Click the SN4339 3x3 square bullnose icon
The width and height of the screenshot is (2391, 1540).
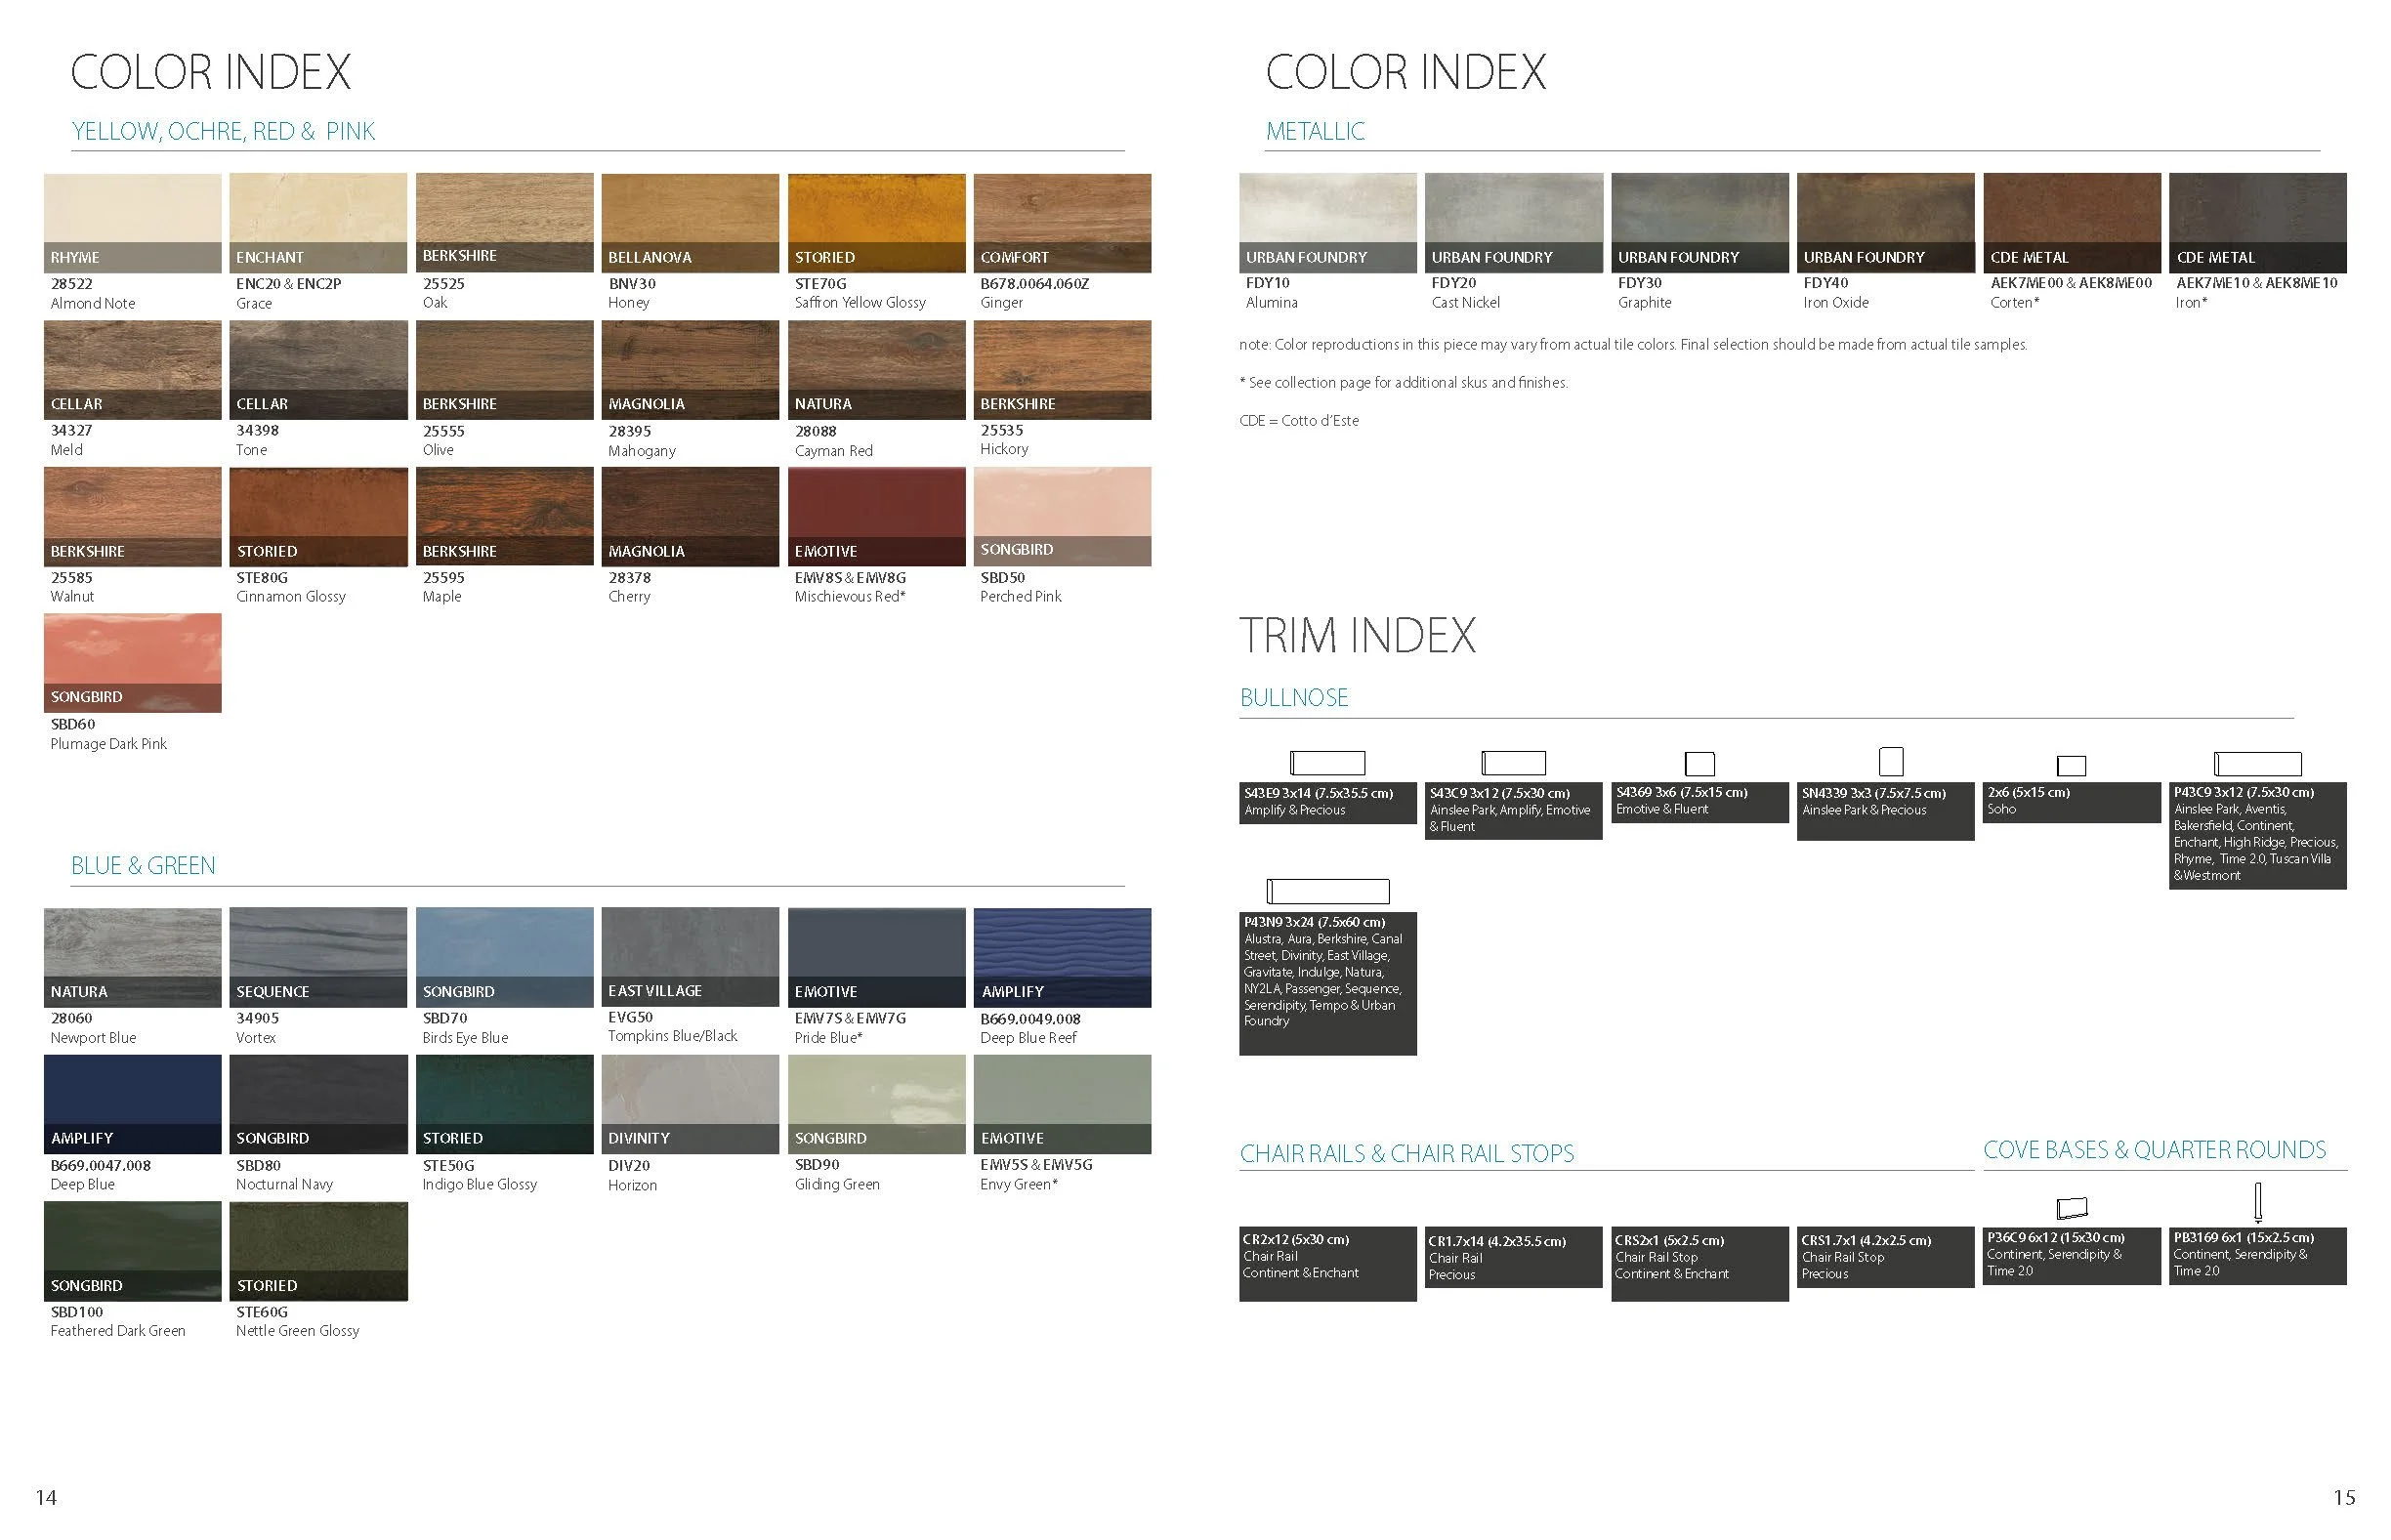[1890, 761]
